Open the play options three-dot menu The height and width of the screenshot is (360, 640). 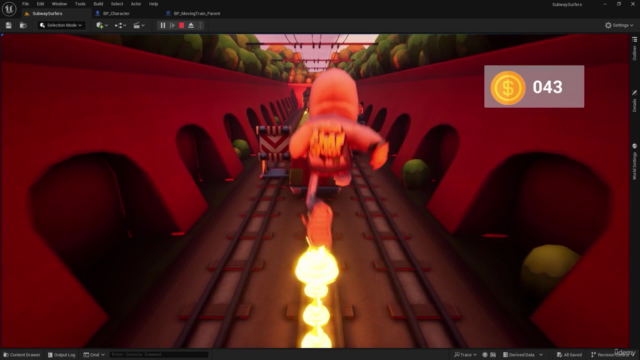tap(200, 25)
